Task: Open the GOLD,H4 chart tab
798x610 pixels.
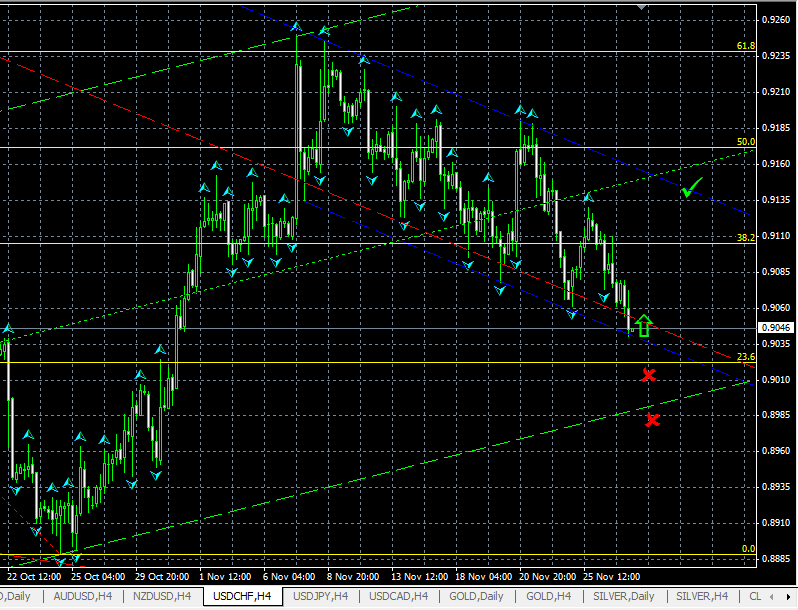Action: (x=549, y=596)
